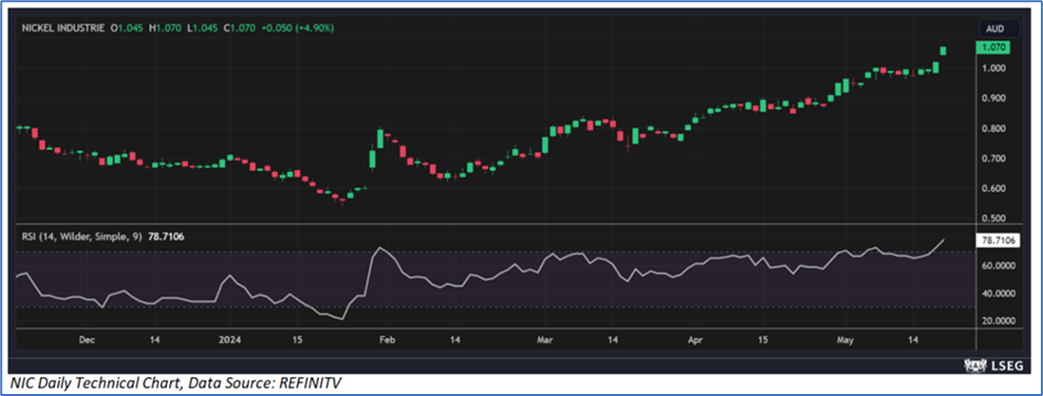Click the 78.7106 RSI axis value tag
1043x396 pixels.
click(998, 241)
